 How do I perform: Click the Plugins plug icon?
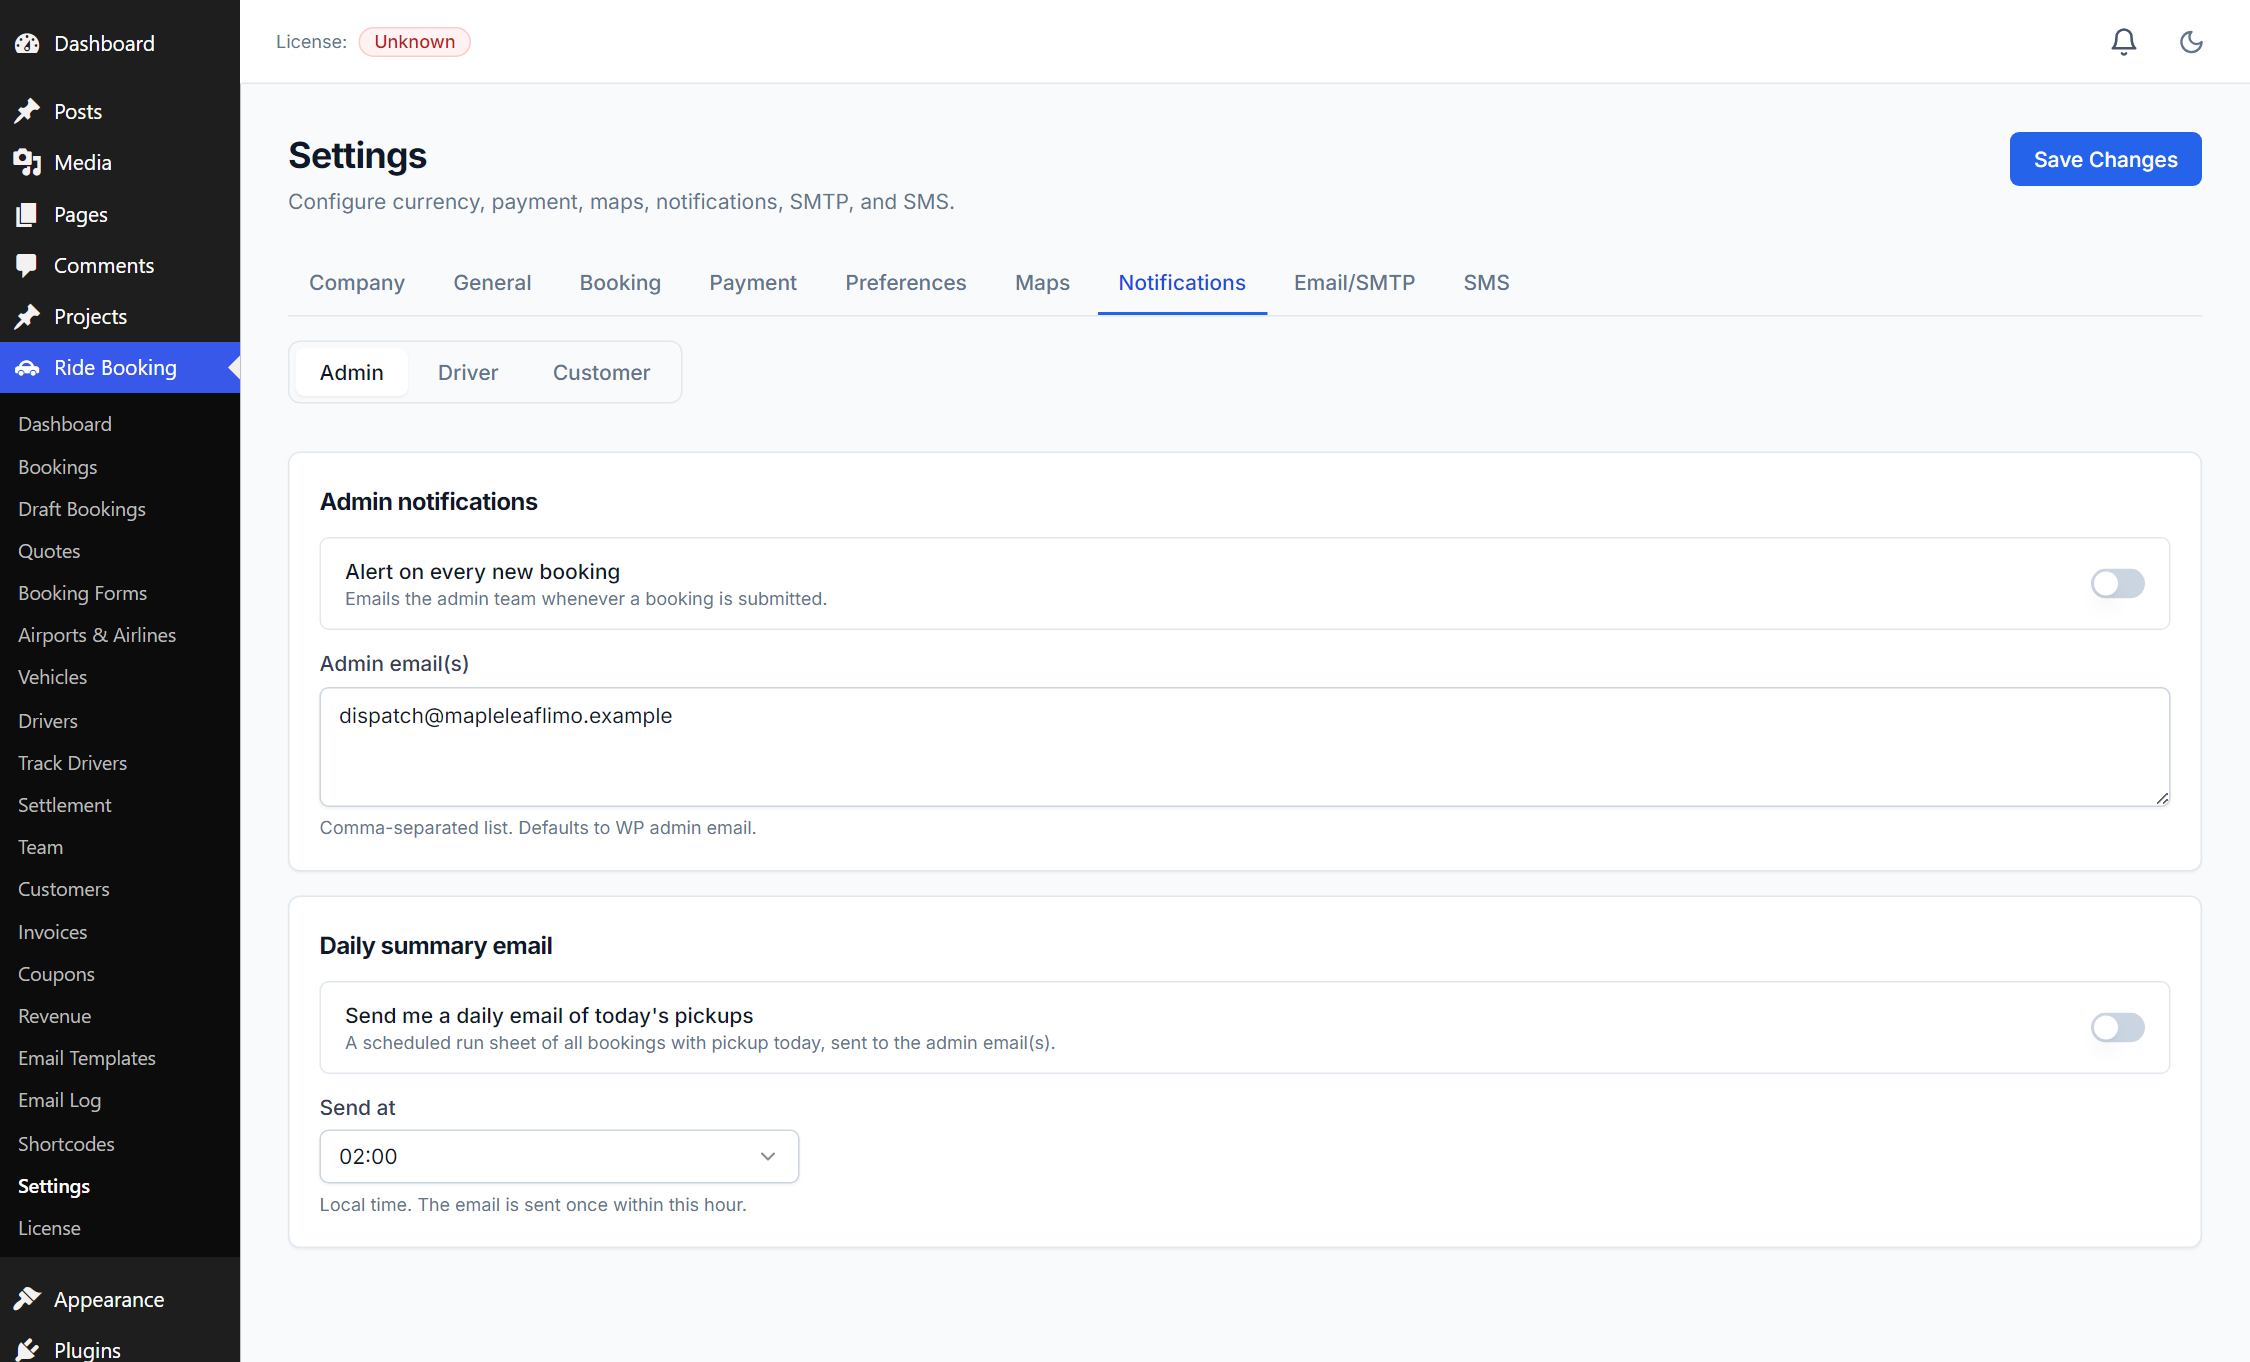27,1350
